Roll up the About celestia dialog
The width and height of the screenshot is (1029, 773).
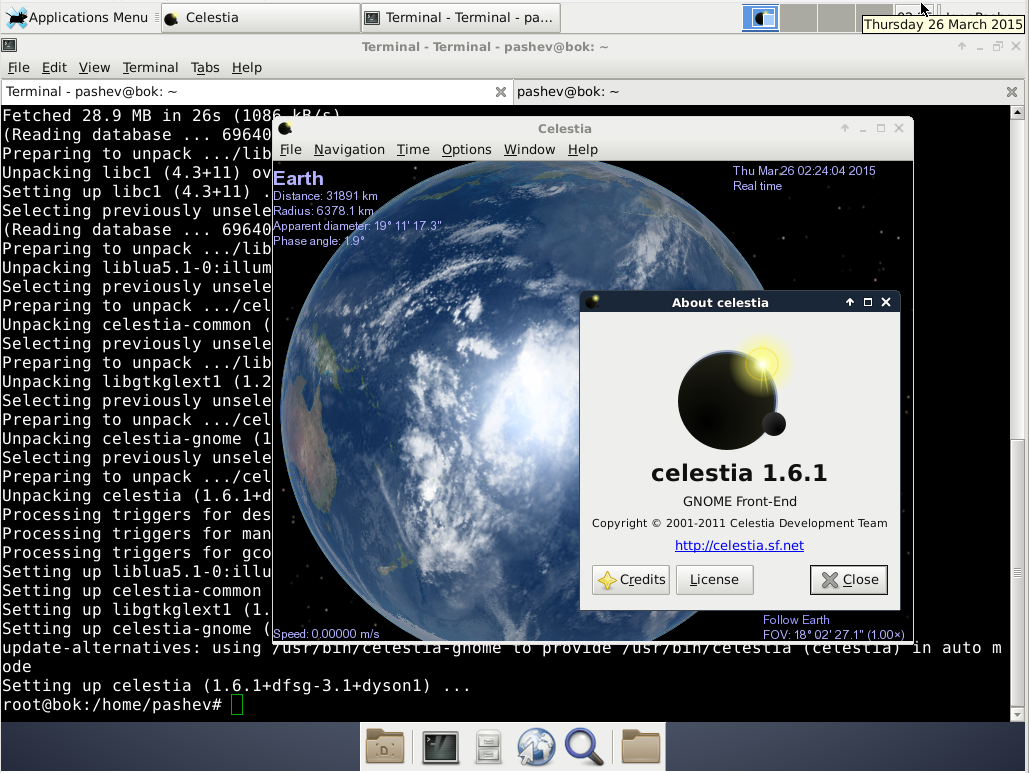click(x=850, y=302)
